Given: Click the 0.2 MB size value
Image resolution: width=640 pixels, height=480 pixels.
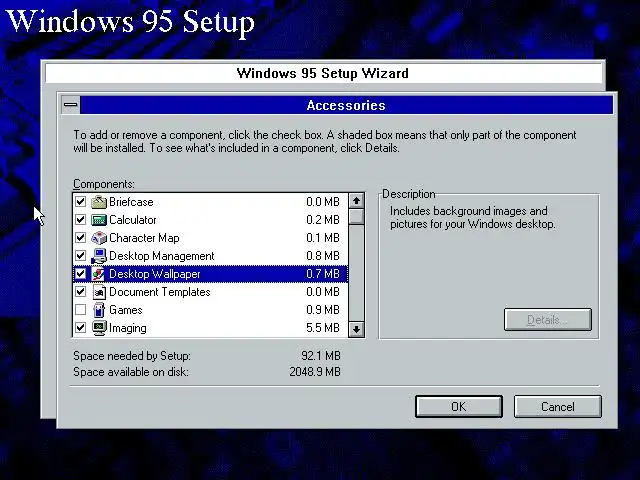Looking at the screenshot, I should coord(323,220).
